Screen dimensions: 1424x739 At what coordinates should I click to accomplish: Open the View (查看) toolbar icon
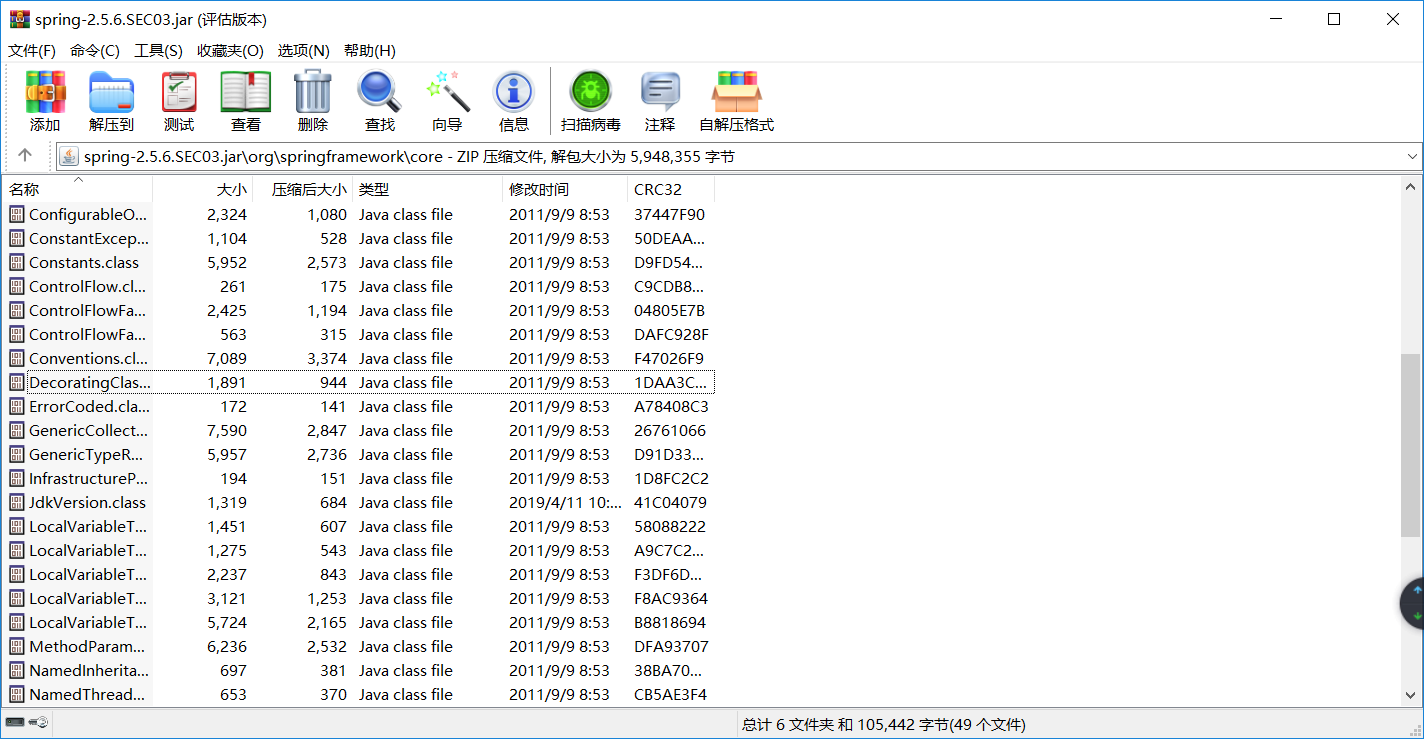point(246,93)
